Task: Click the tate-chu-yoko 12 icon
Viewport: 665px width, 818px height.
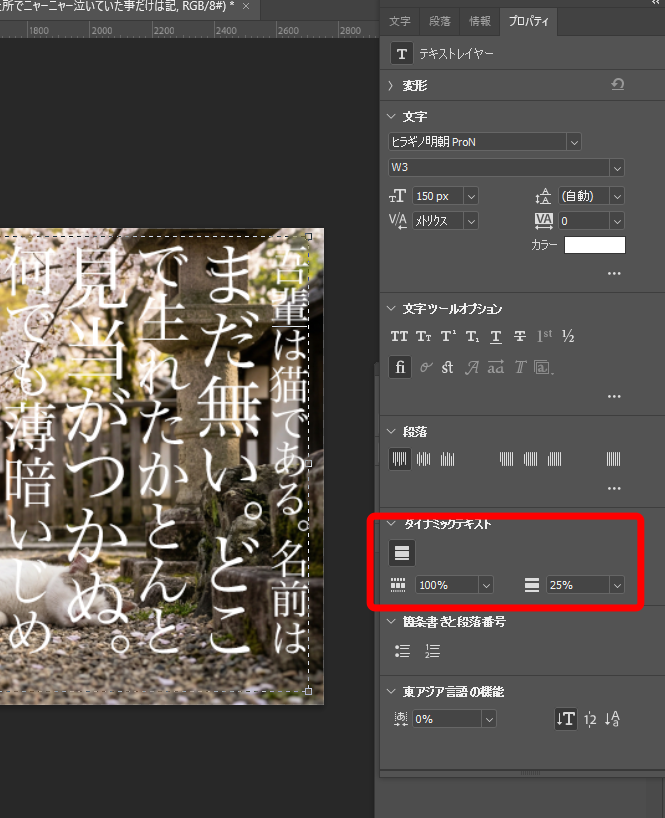Action: tap(590, 719)
